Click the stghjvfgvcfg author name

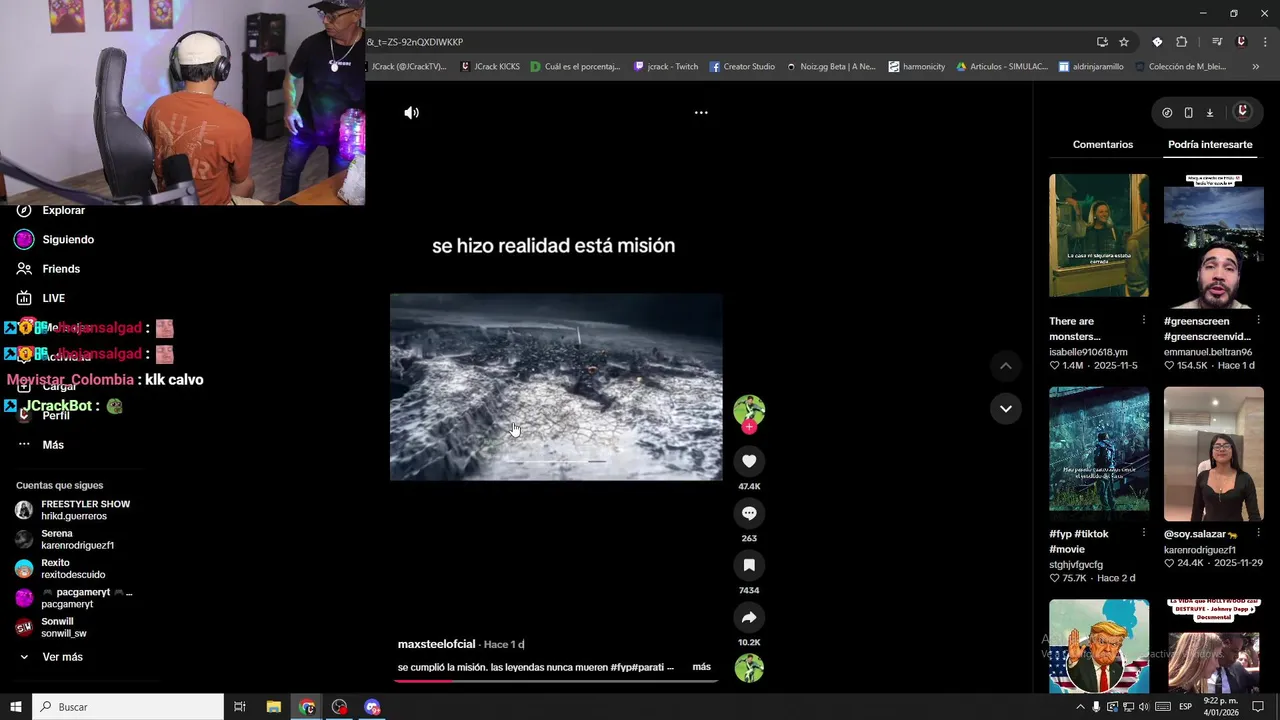click(x=1076, y=565)
